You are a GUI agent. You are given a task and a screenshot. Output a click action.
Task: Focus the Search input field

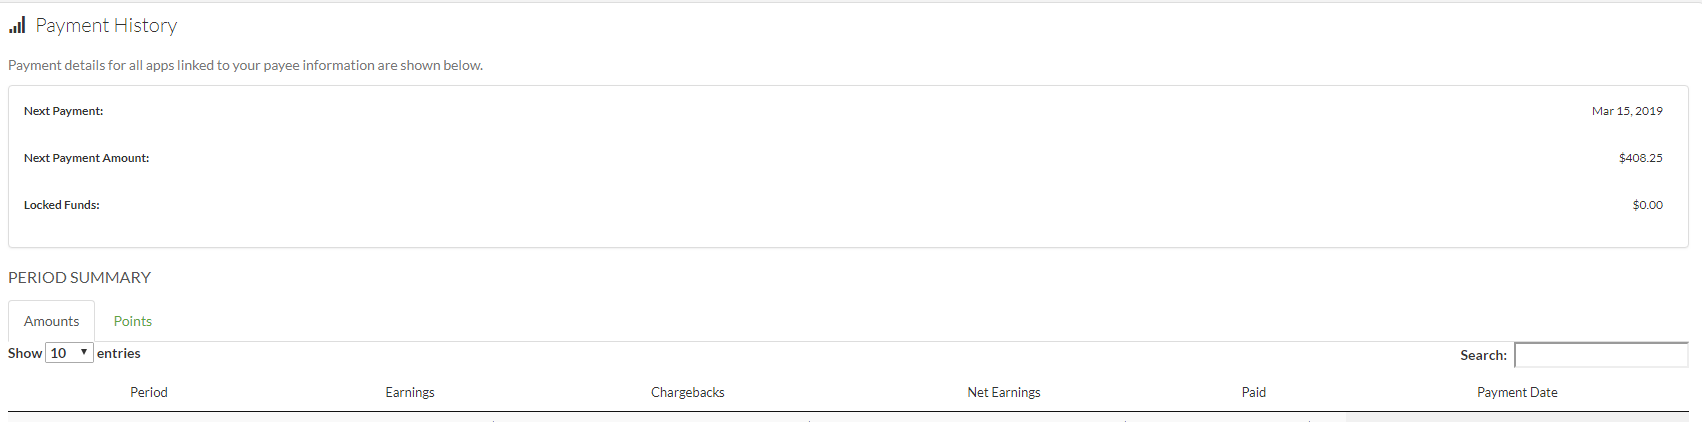(1601, 355)
